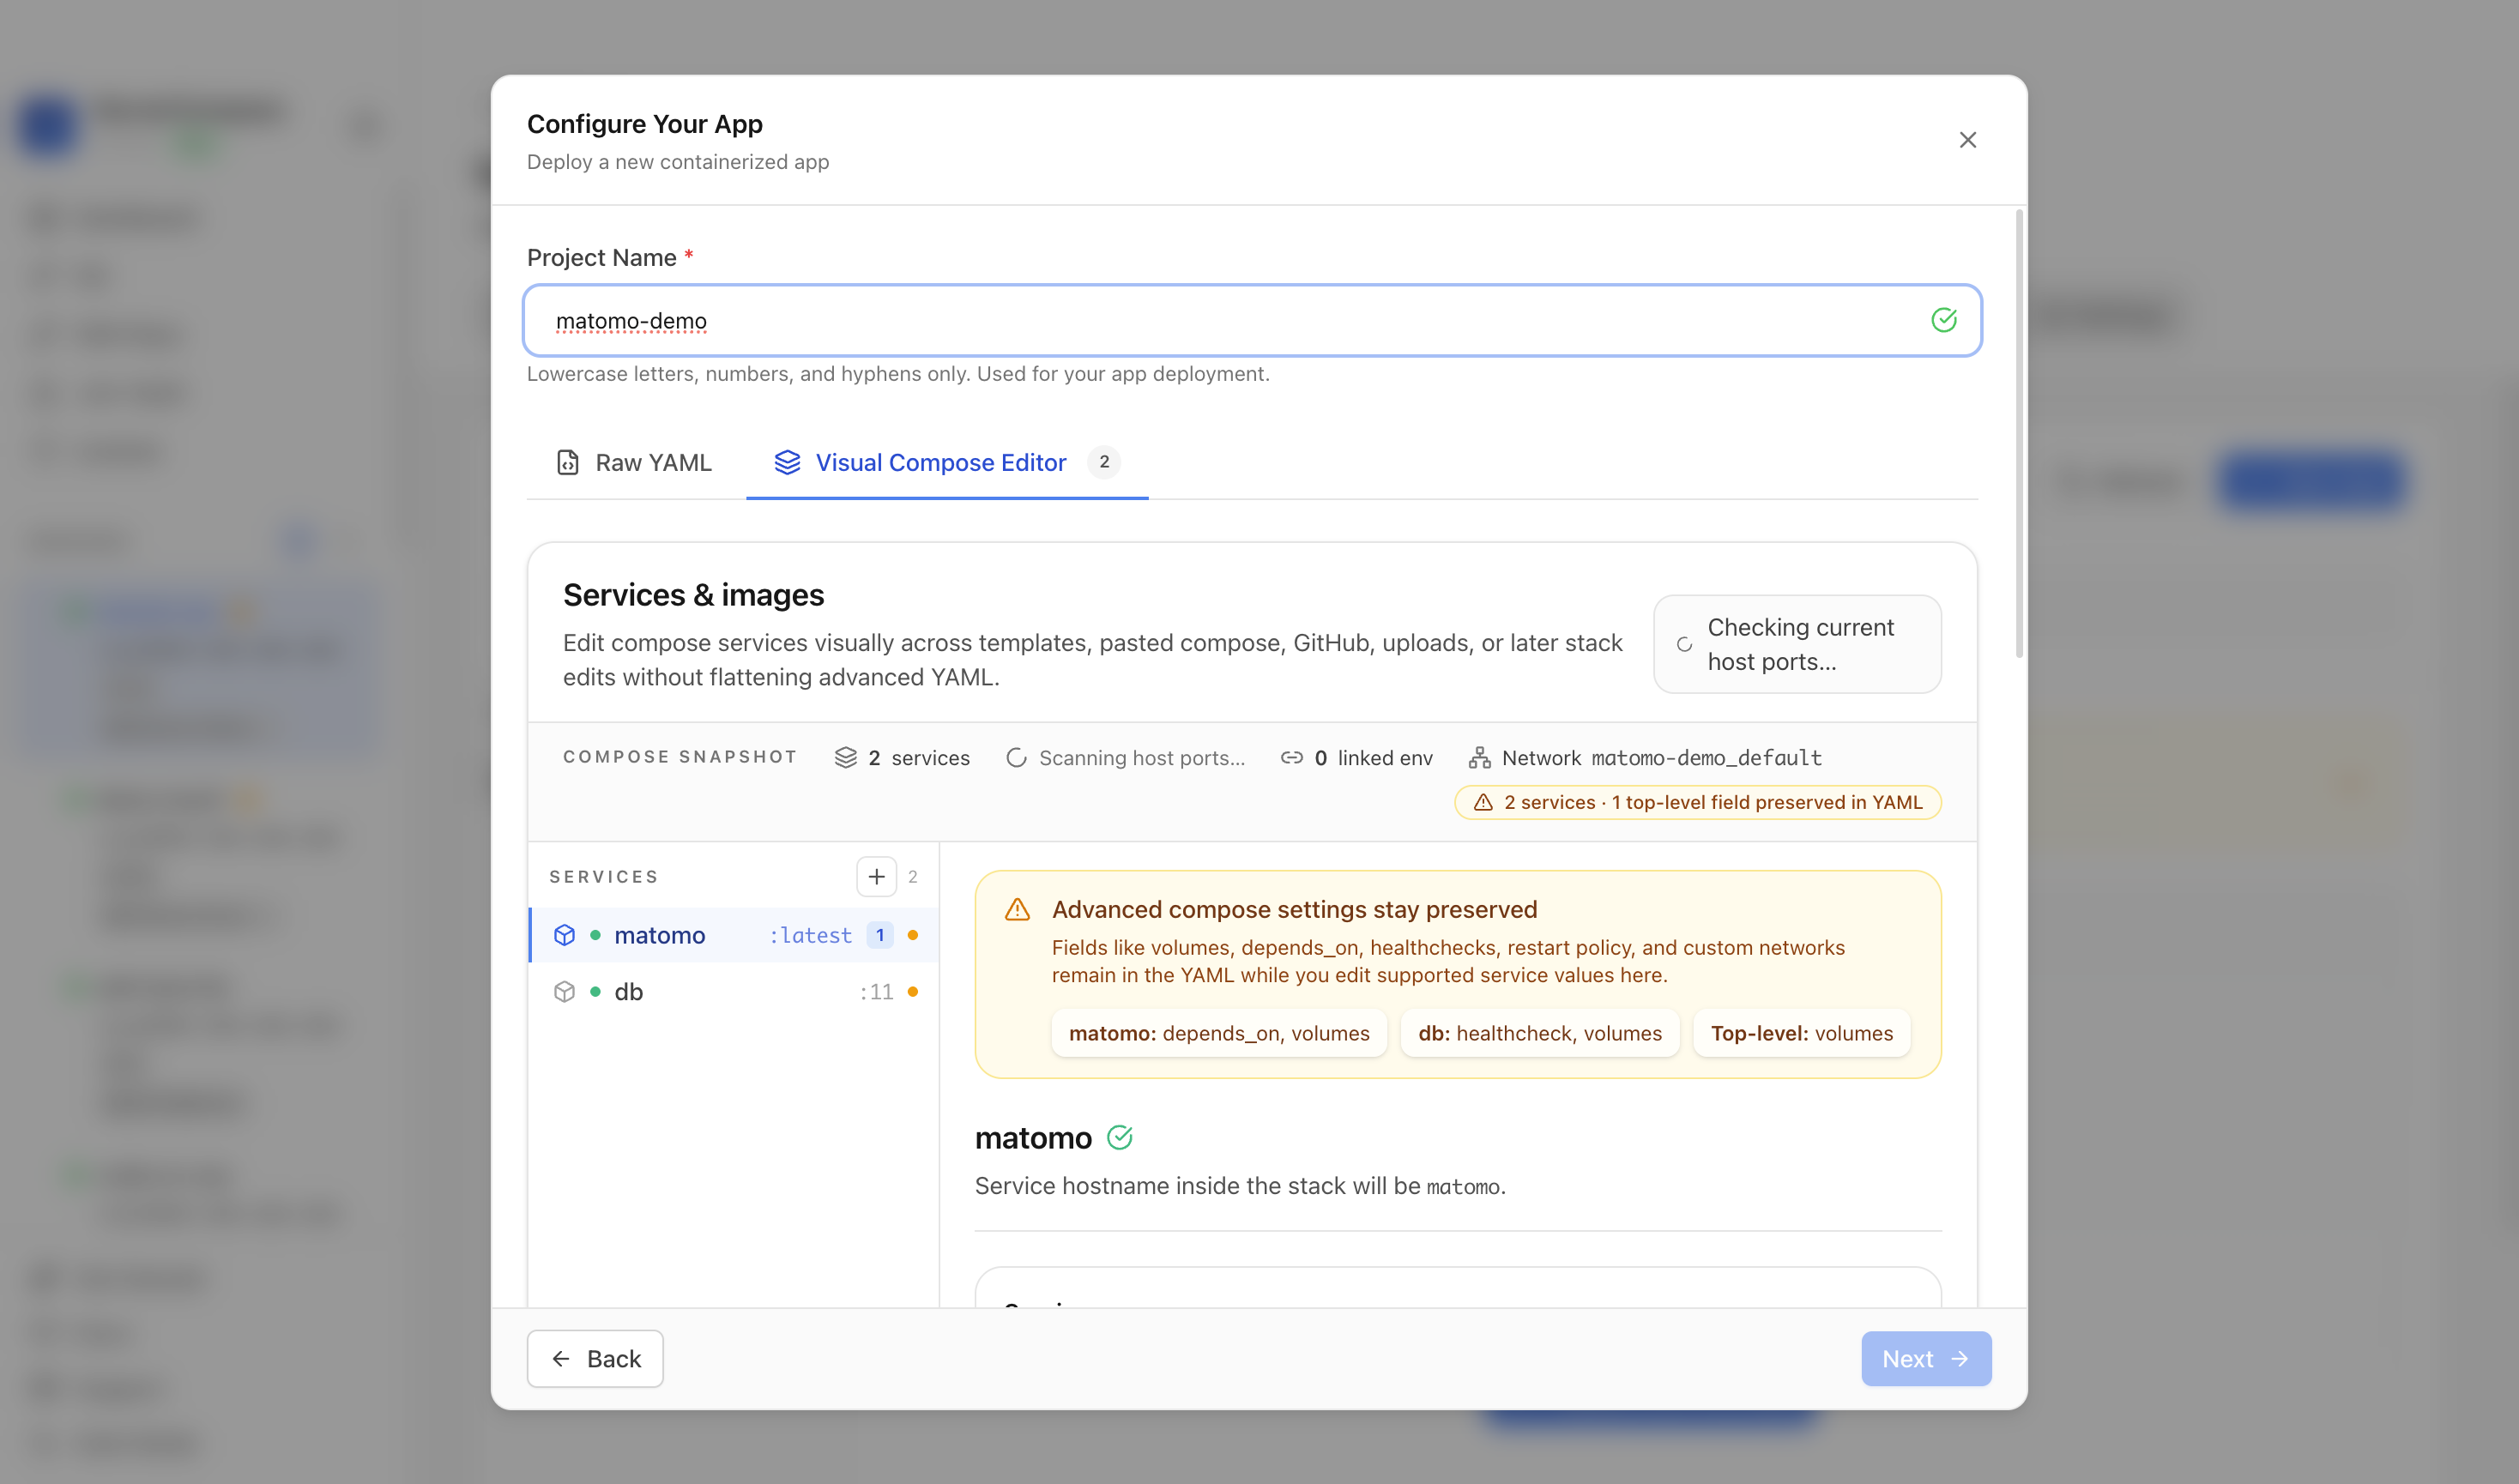The height and width of the screenshot is (1484, 2519).
Task: Proceed with the Next button
Action: tap(1925, 1358)
